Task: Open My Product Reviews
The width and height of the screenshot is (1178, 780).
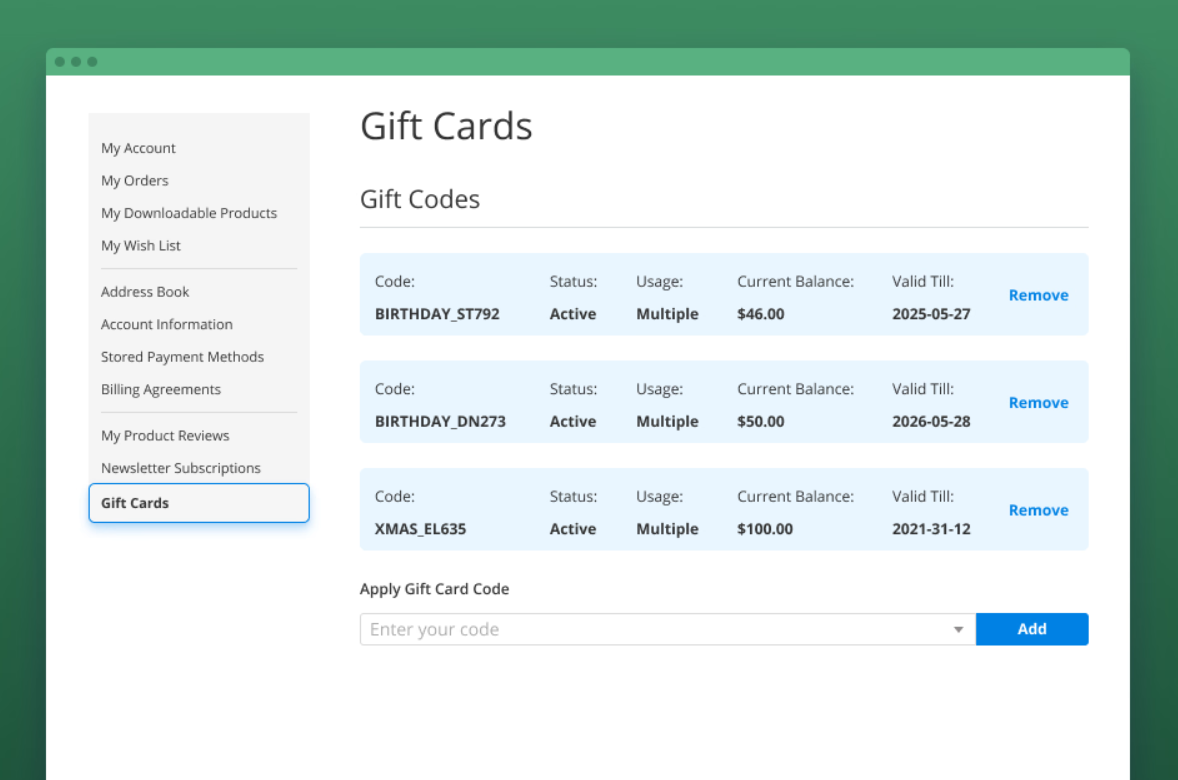Action: [x=165, y=435]
